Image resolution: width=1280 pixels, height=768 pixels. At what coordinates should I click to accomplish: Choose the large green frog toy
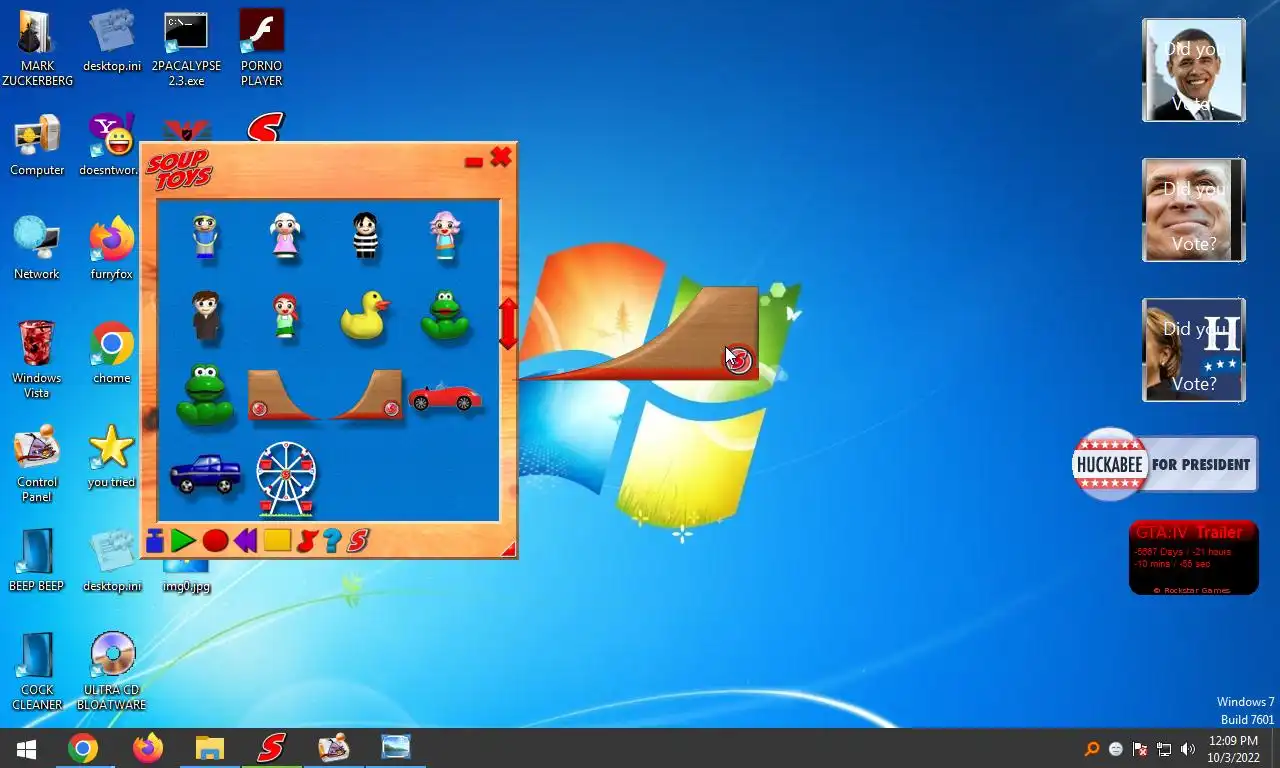(204, 395)
